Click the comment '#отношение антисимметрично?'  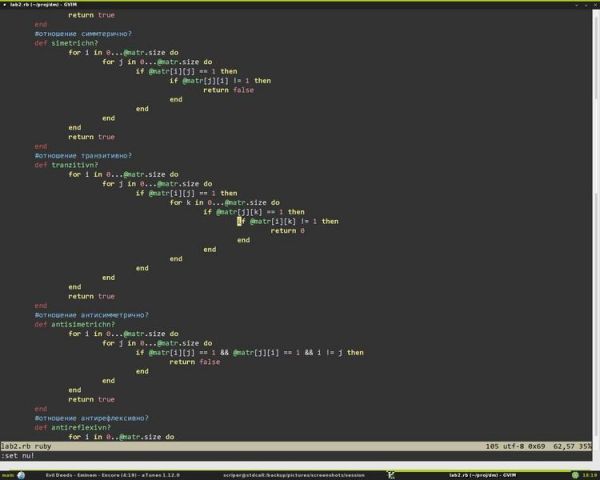91,315
